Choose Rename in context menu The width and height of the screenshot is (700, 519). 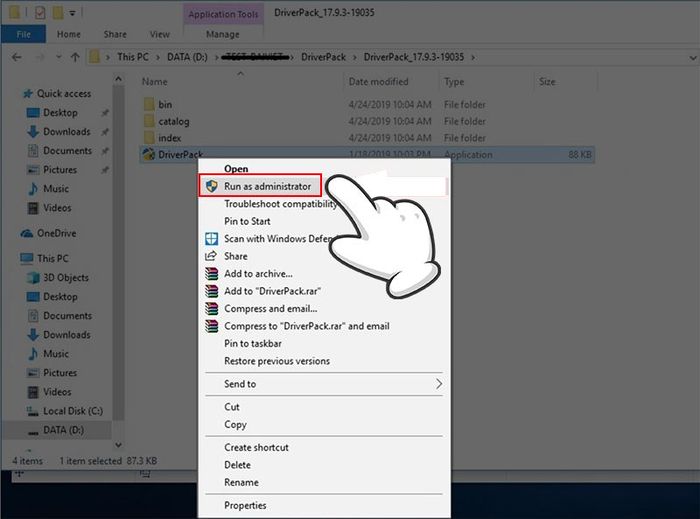pyautogui.click(x=241, y=482)
